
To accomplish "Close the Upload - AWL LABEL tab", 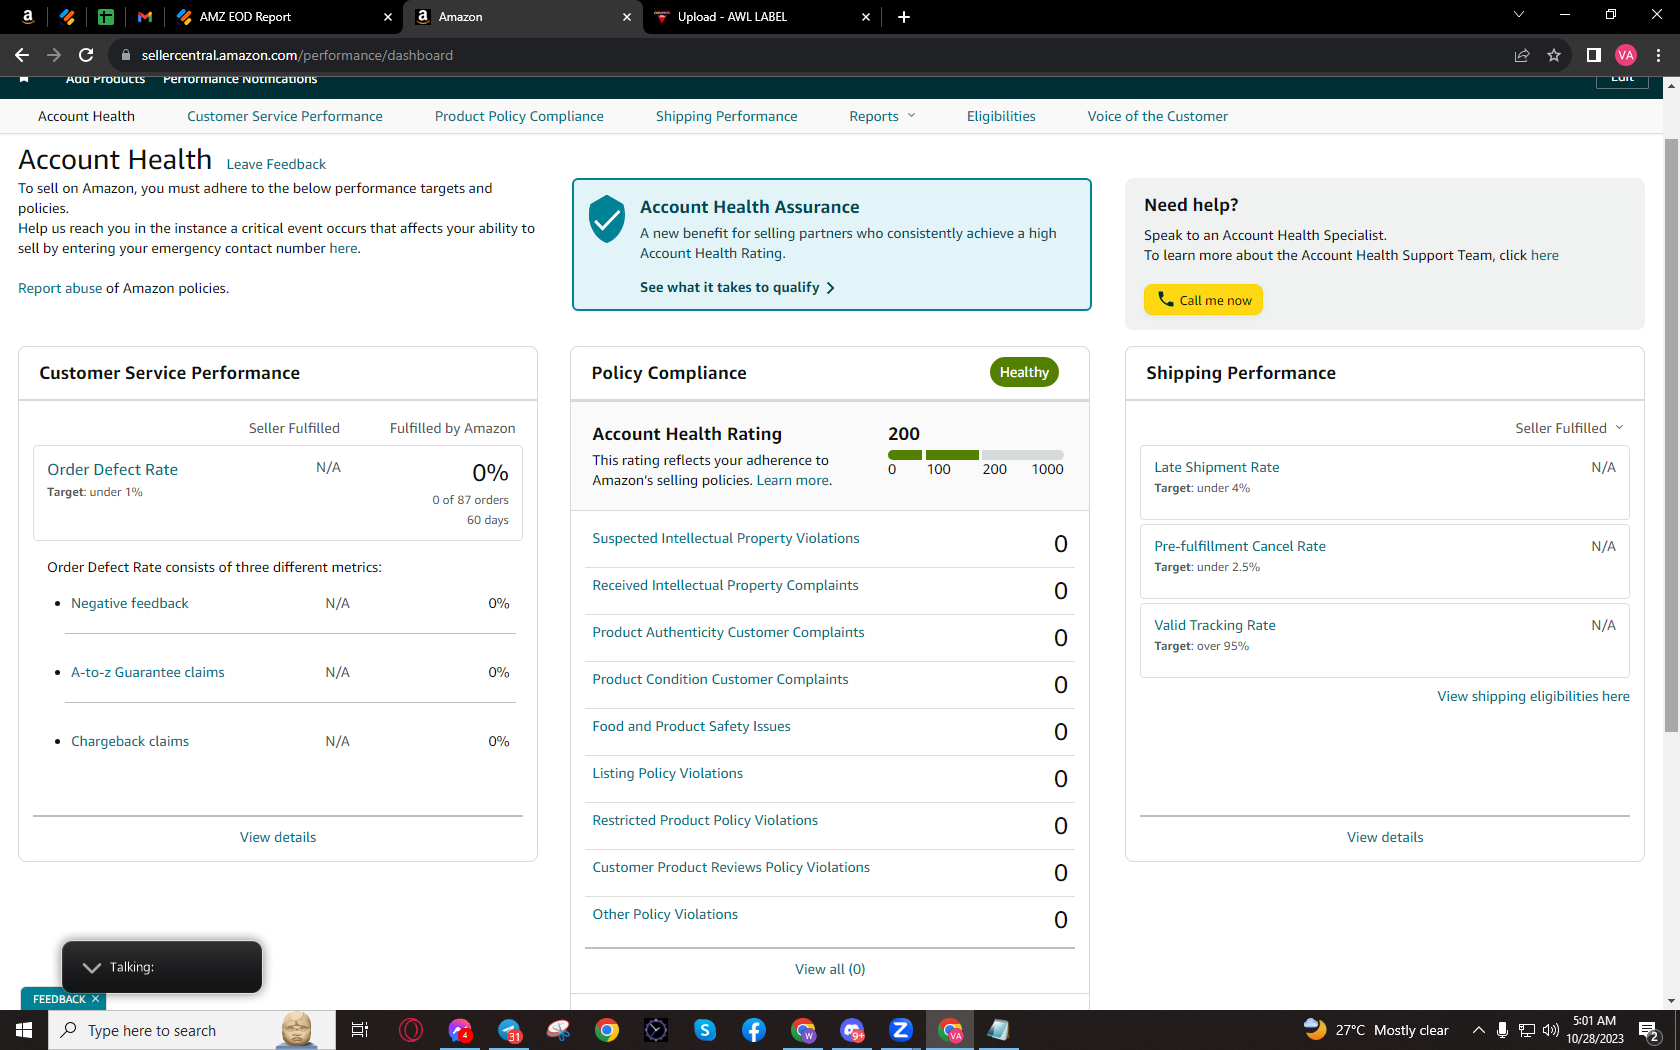I will click(866, 17).
